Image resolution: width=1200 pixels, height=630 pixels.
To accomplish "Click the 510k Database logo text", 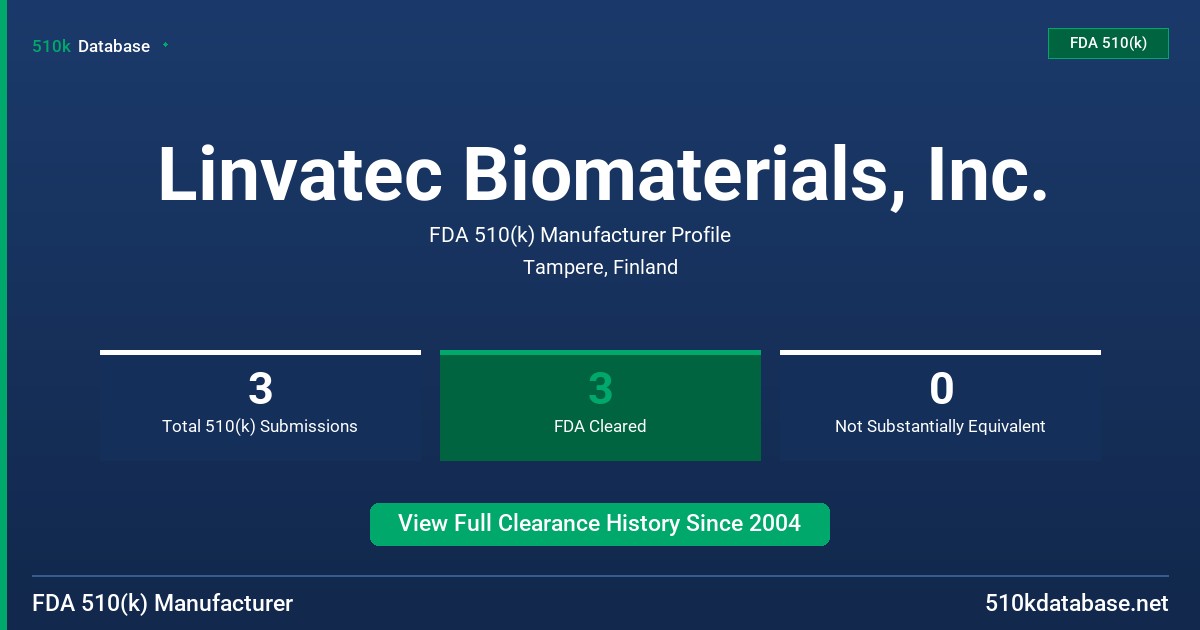I will 91,46.
